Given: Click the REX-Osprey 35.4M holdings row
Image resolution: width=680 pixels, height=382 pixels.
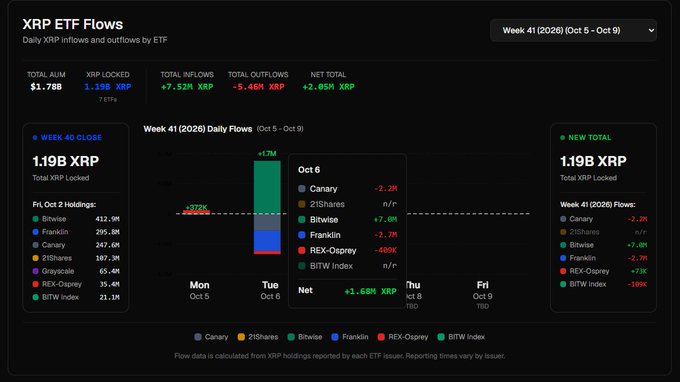Looking at the screenshot, I should [x=76, y=284].
